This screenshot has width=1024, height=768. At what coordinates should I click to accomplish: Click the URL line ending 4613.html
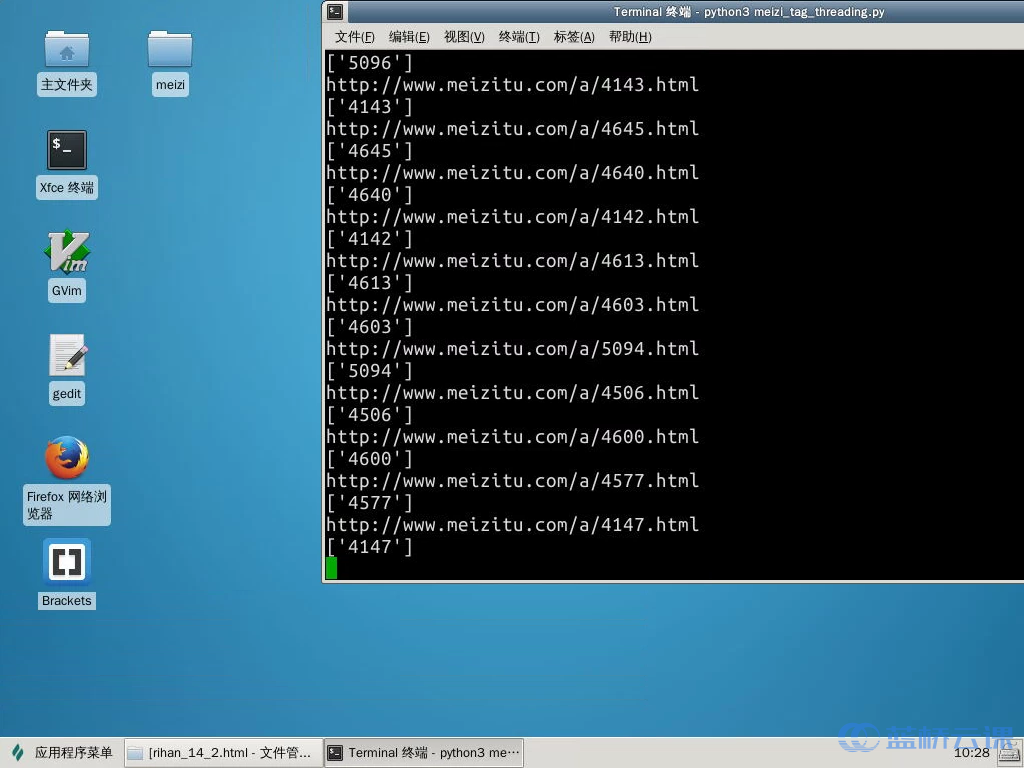tap(512, 261)
